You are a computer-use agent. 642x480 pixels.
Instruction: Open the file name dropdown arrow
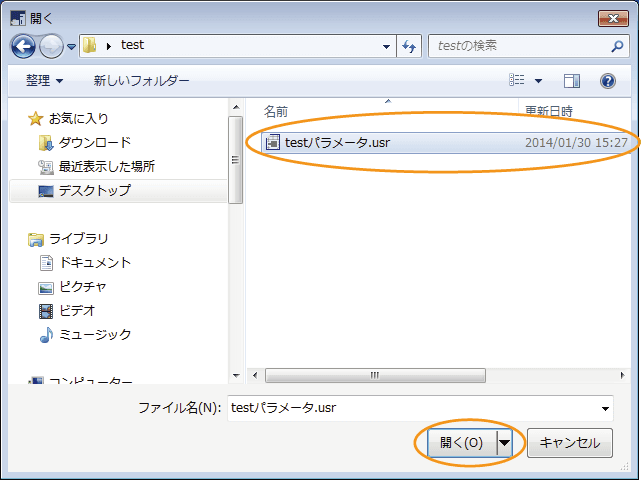pos(605,408)
